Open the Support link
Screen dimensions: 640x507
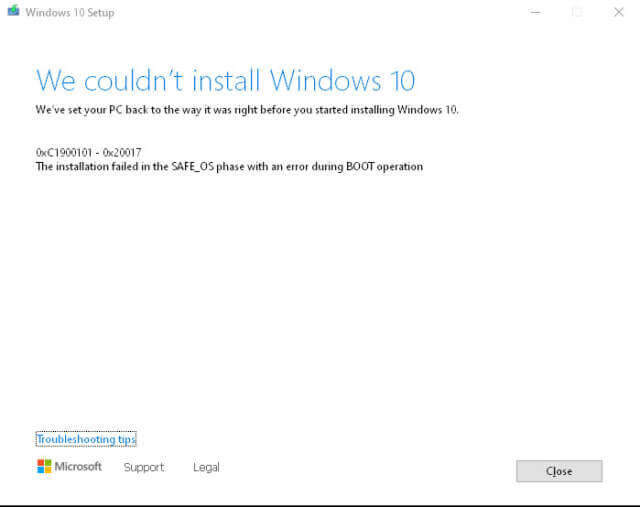144,467
